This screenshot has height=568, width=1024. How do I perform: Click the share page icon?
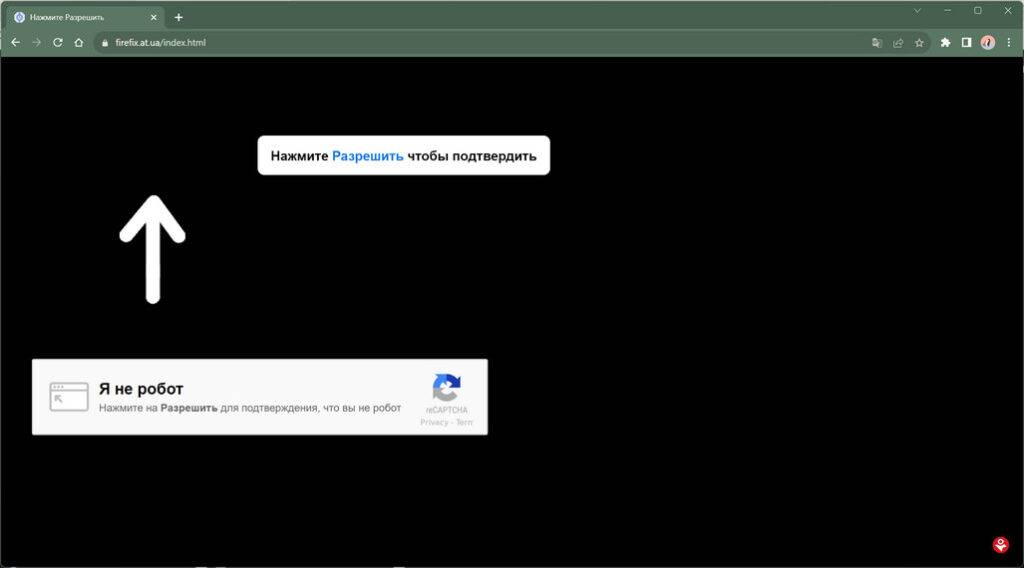(x=898, y=43)
